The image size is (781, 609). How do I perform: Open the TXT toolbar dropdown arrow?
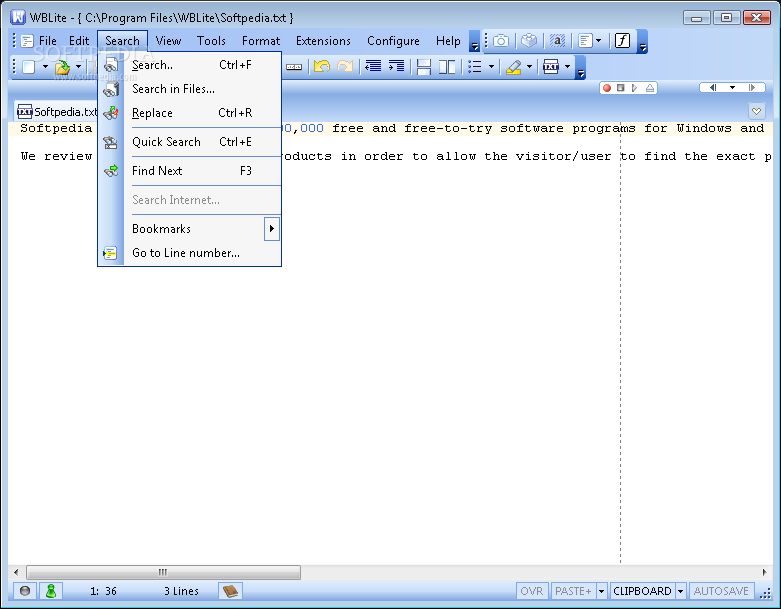(567, 67)
